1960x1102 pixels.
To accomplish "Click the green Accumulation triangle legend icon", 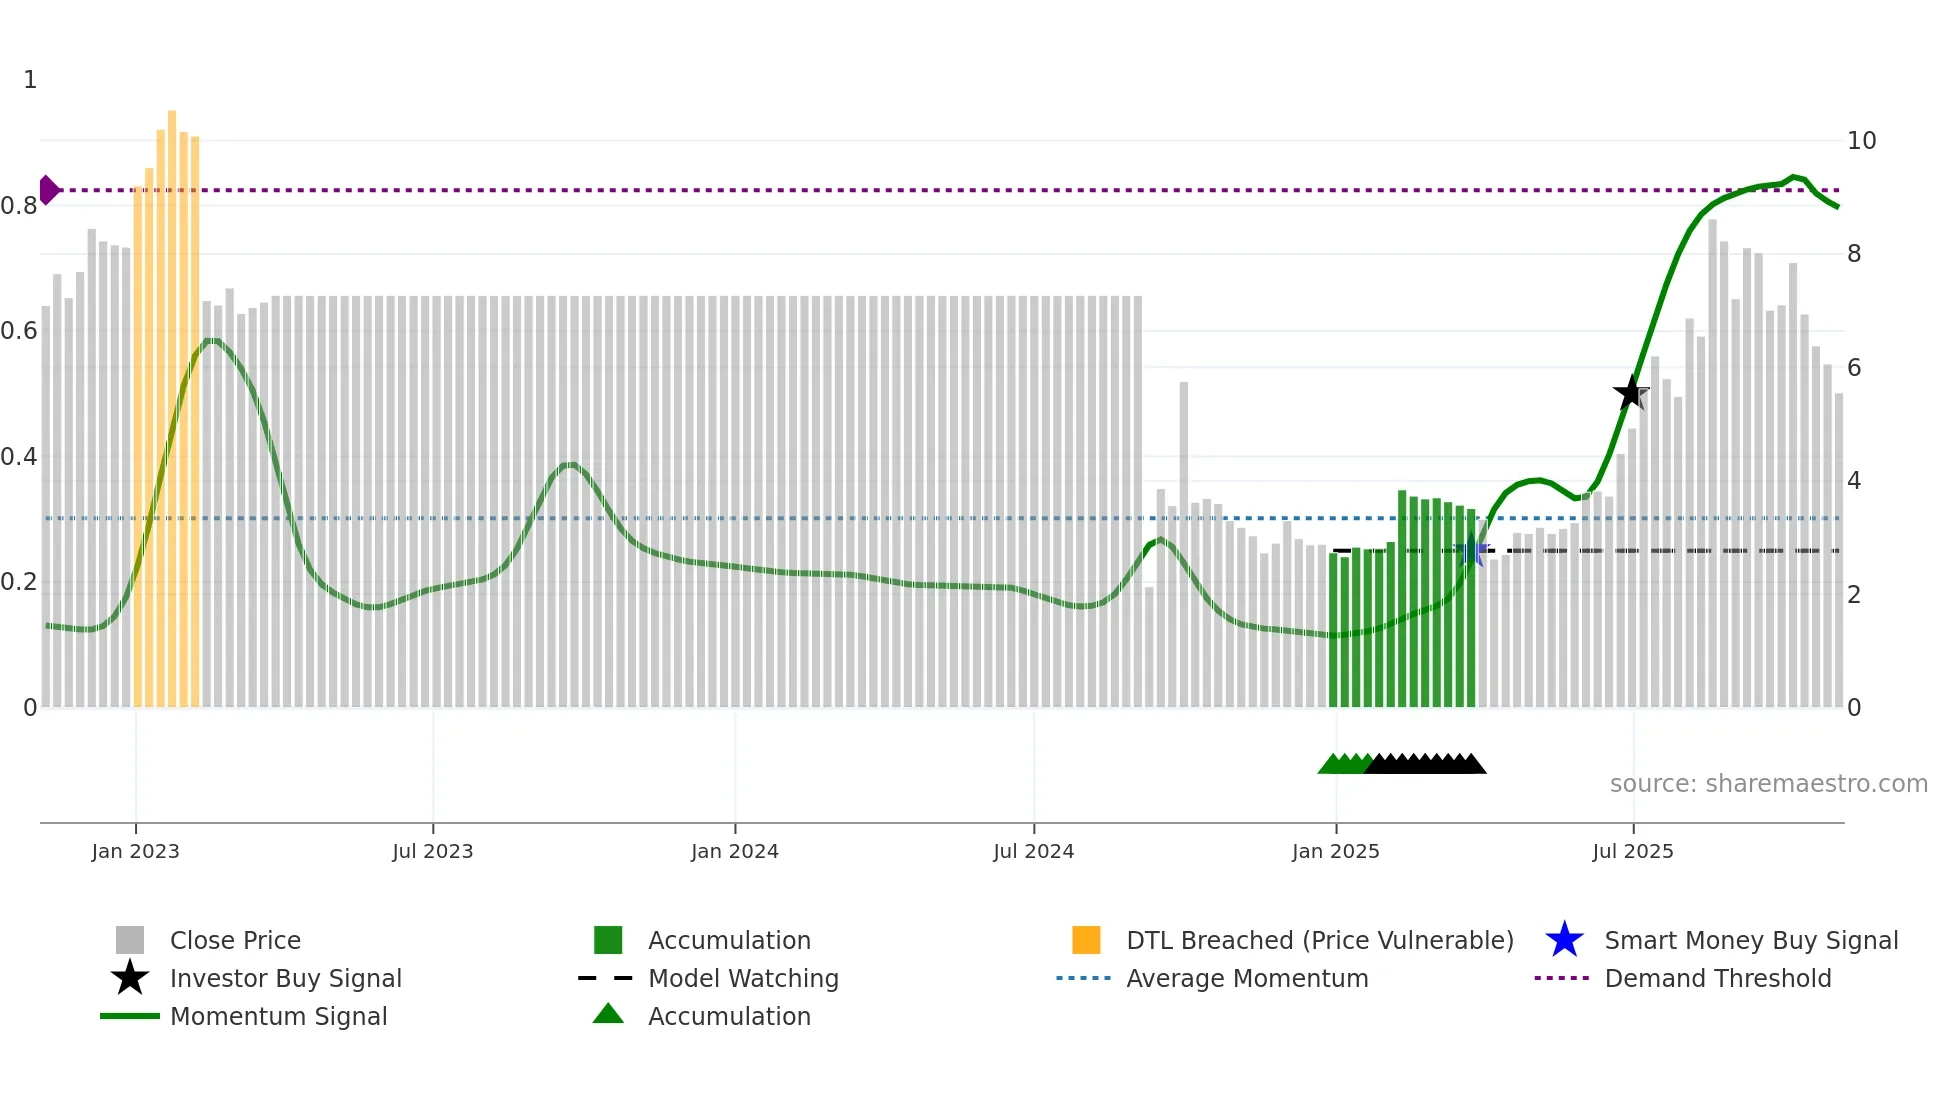I will [608, 1015].
